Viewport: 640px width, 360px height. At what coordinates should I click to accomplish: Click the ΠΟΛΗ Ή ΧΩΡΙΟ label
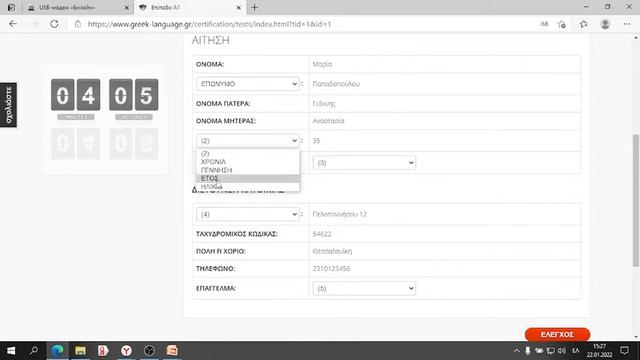click(221, 251)
